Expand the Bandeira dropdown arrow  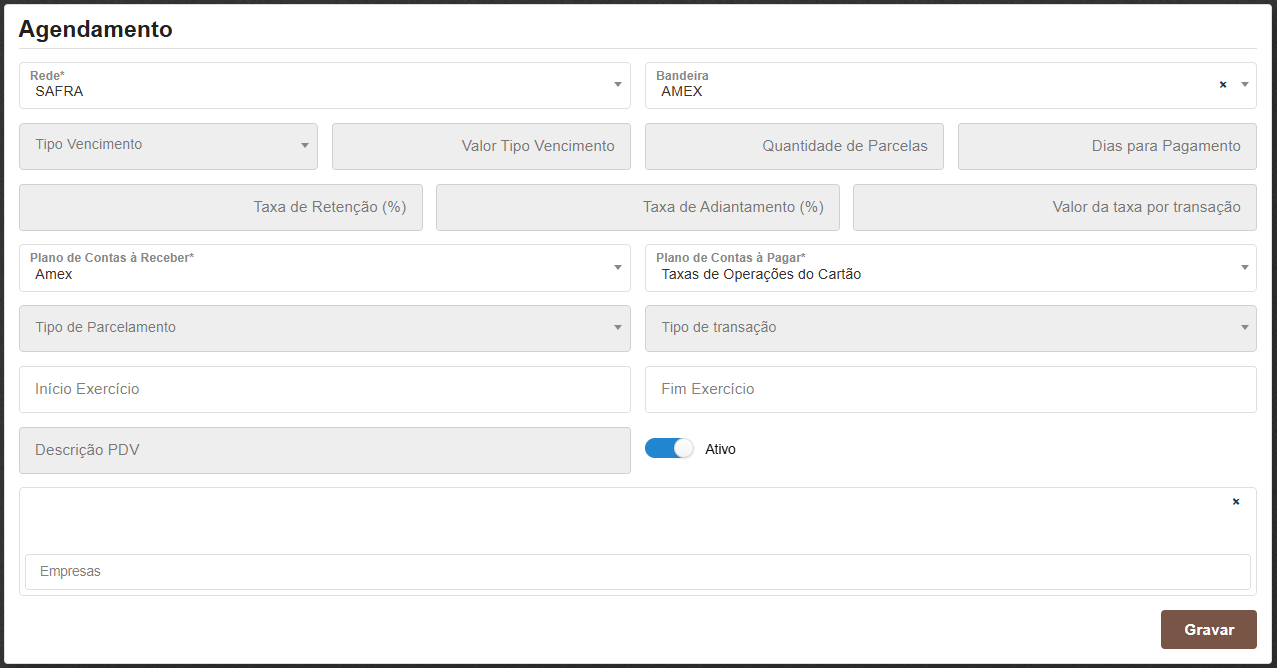pyautogui.click(x=1245, y=85)
